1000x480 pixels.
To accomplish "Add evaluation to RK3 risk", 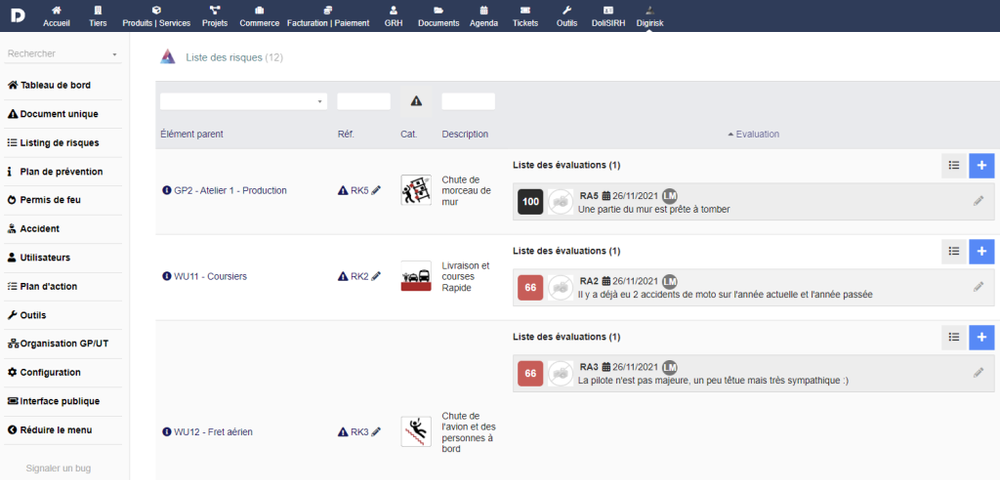I will (982, 337).
